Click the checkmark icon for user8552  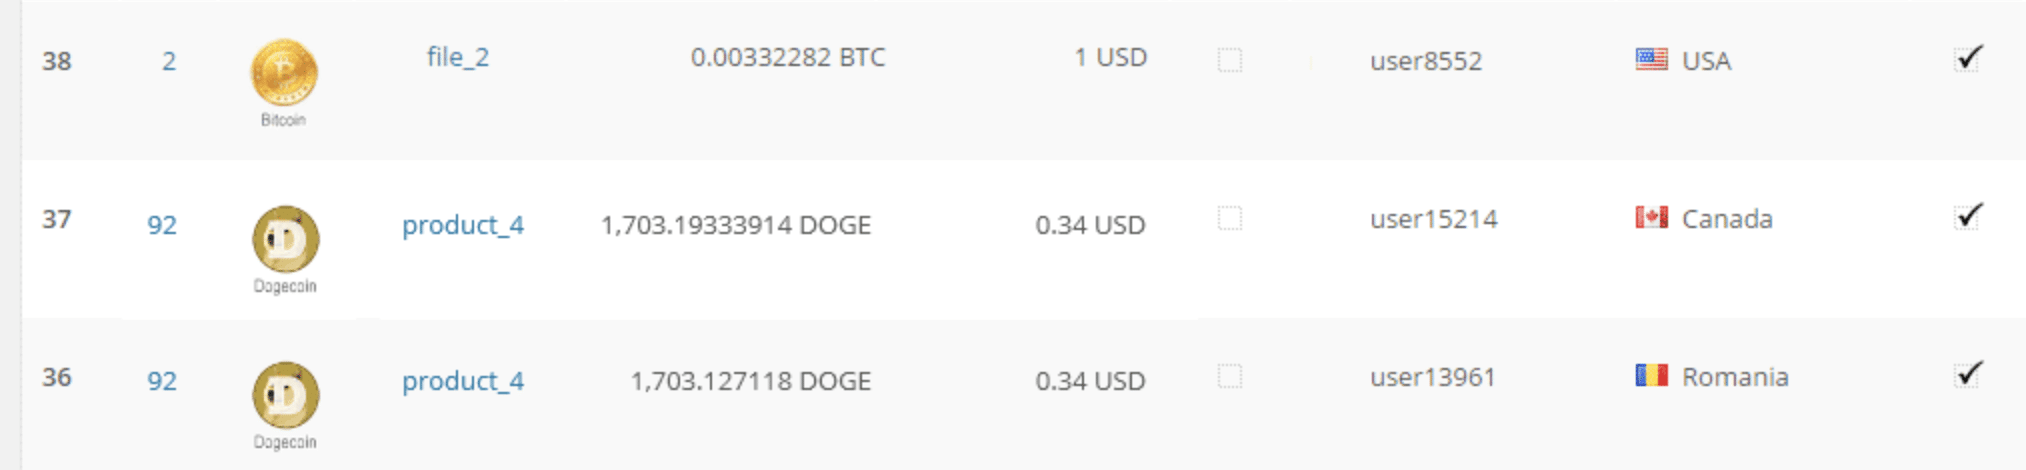1968,58
